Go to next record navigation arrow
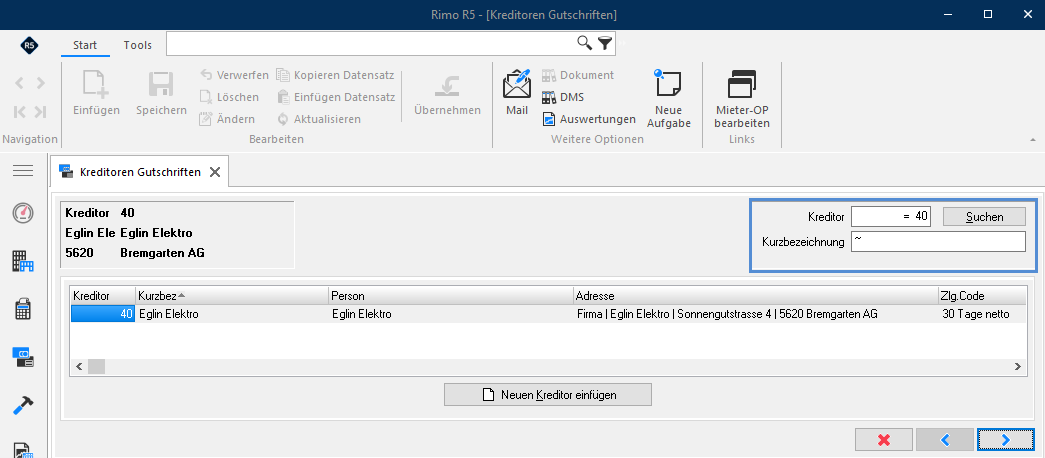1045x458 pixels. coord(41,83)
